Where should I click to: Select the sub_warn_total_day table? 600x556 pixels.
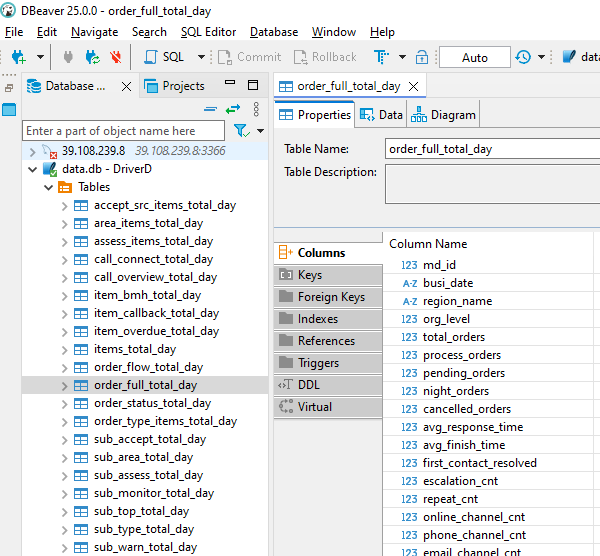point(145,547)
